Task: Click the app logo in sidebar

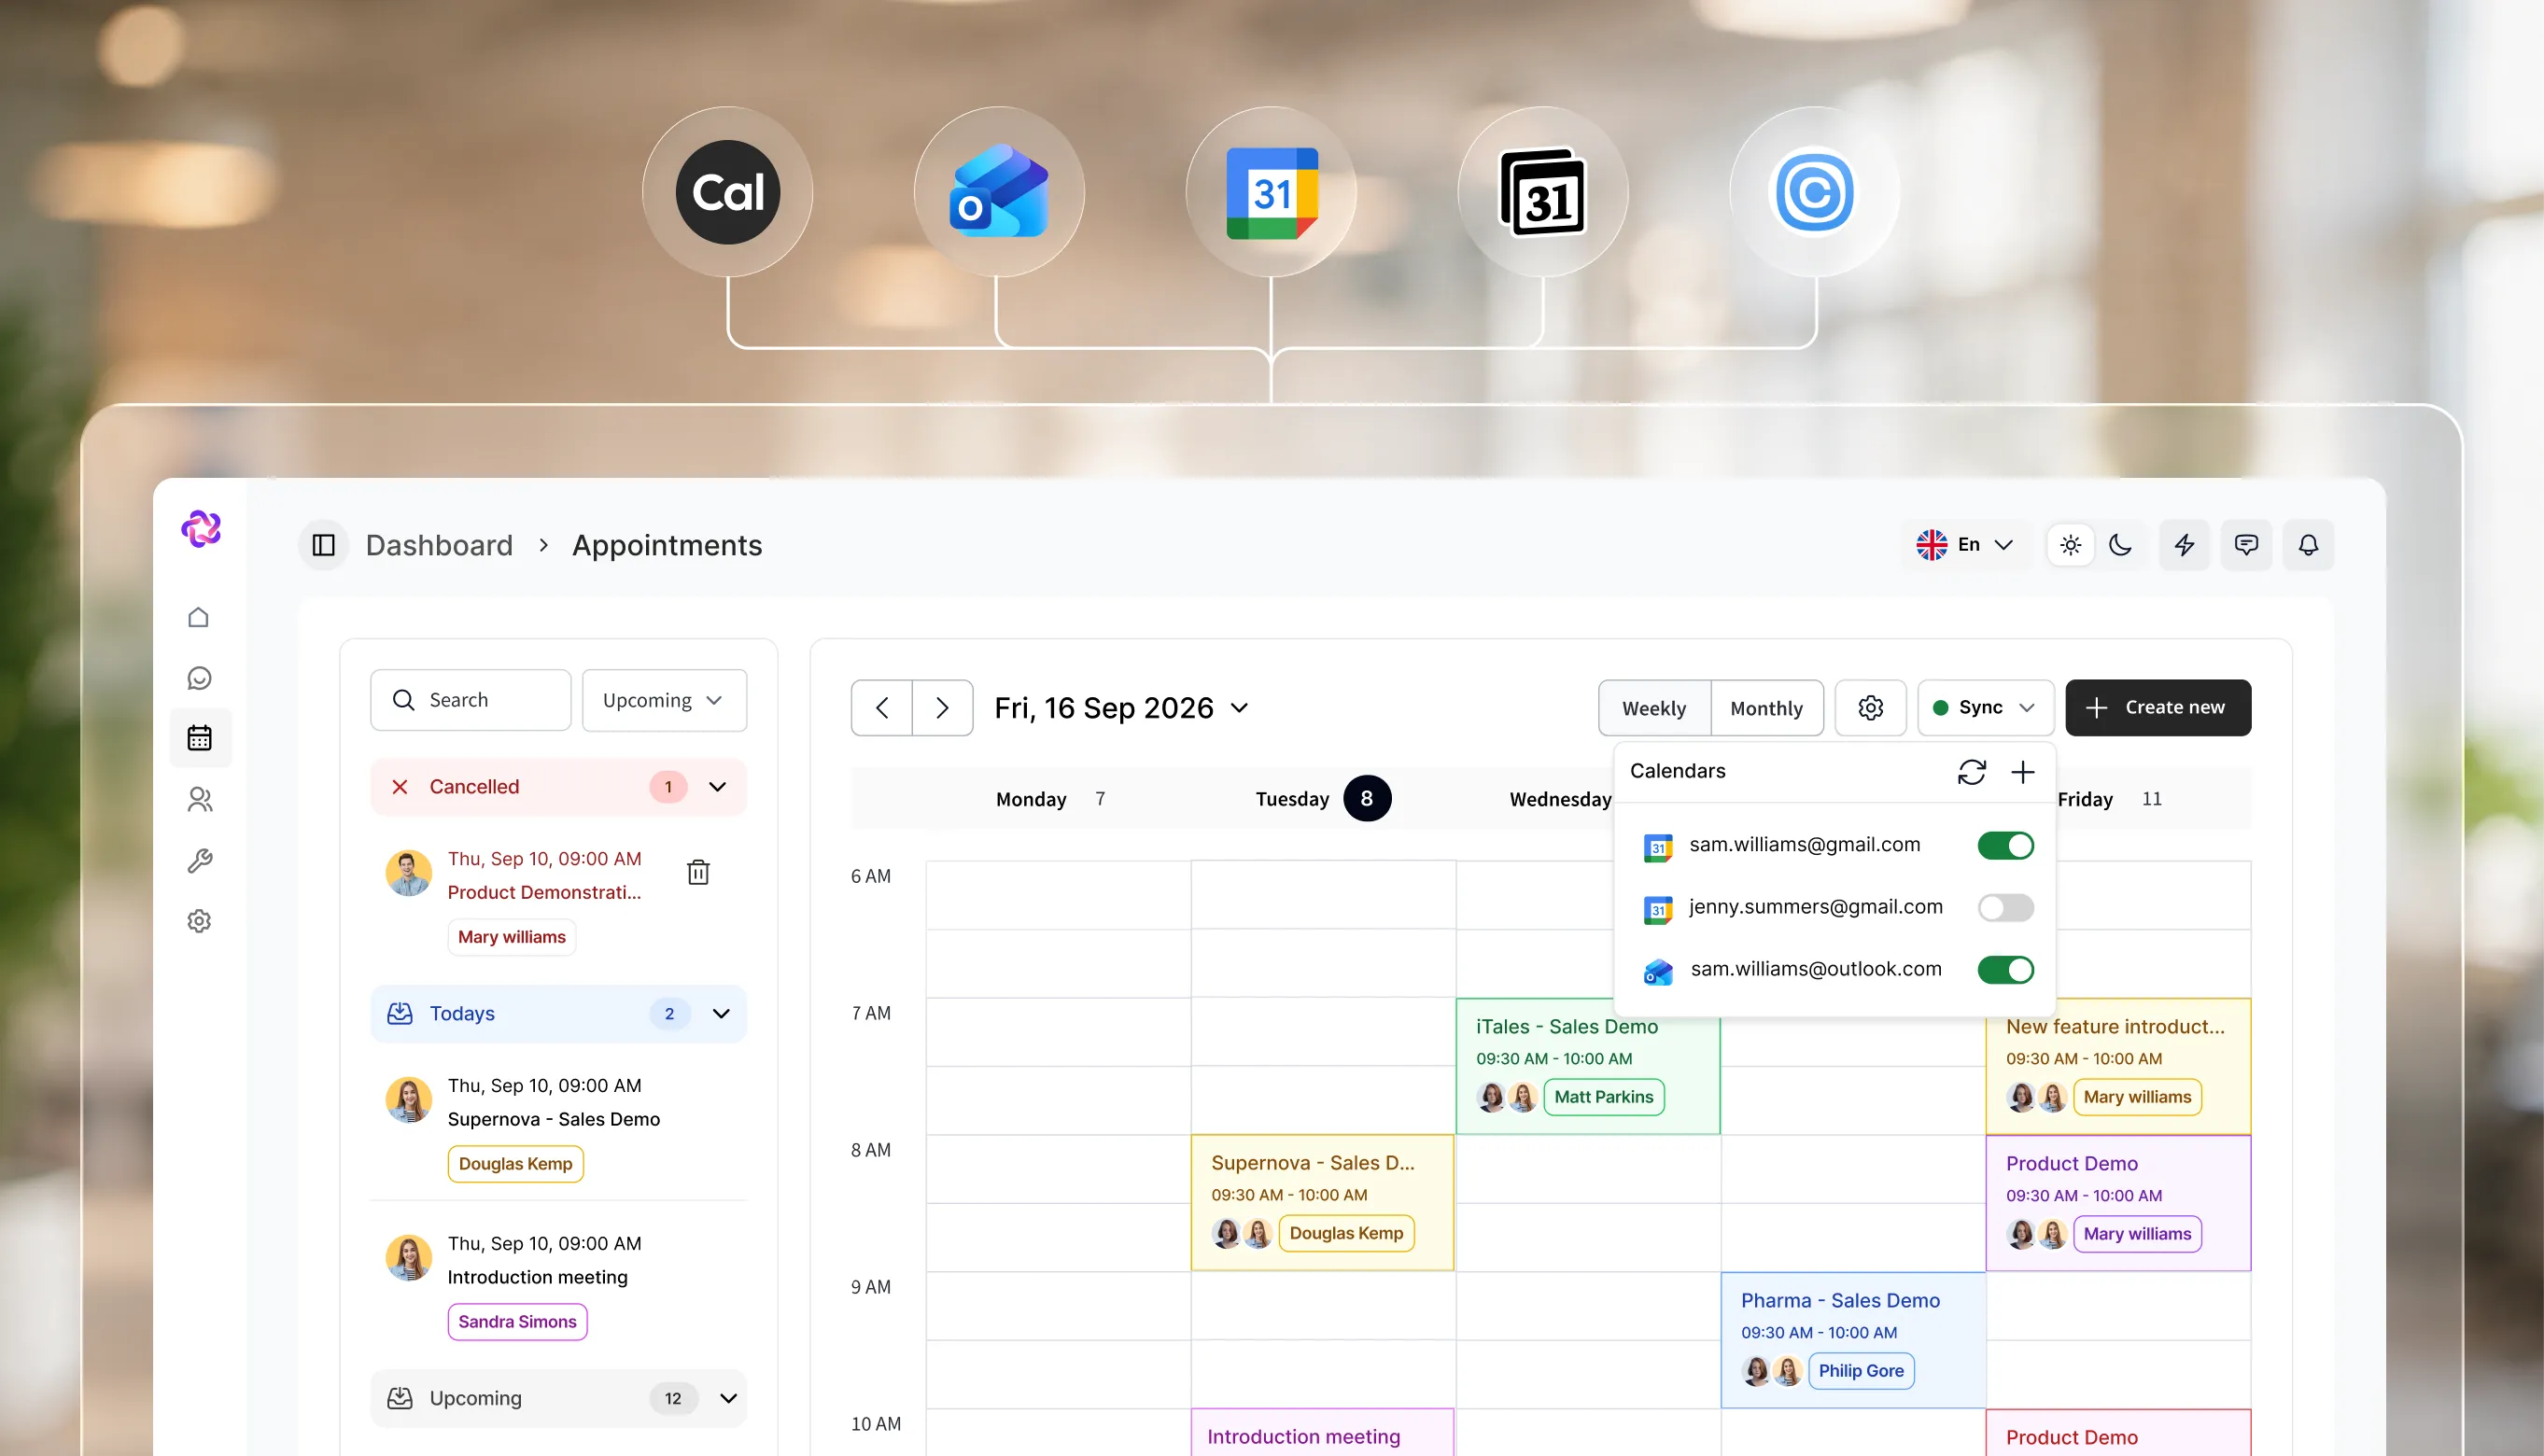Action: [x=201, y=528]
